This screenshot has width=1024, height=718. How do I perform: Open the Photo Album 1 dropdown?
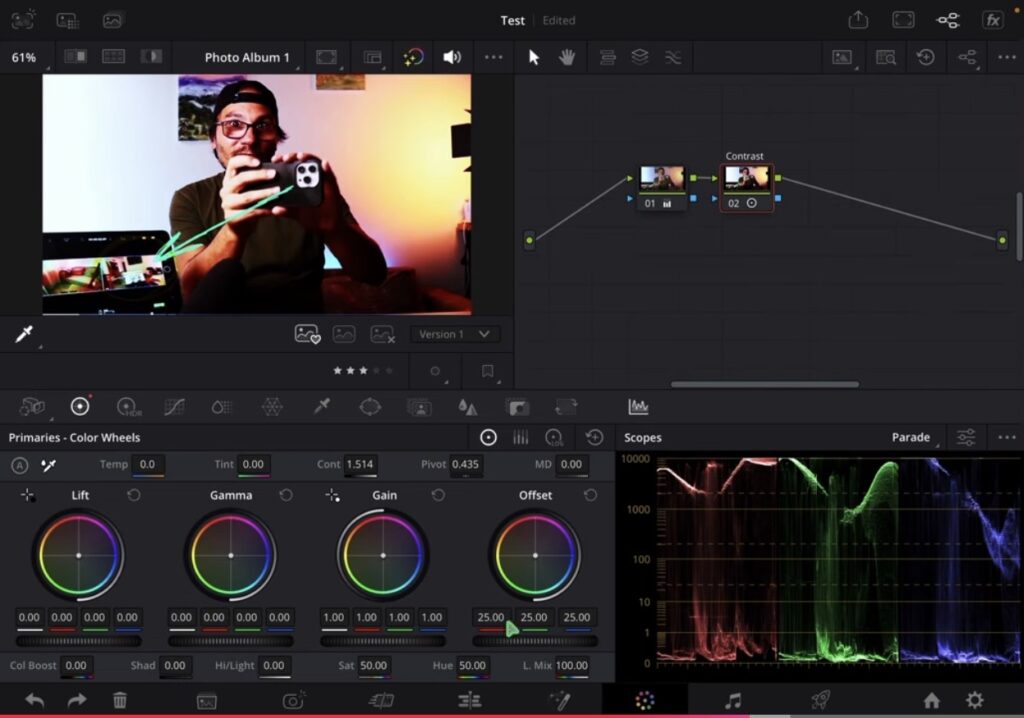pos(247,57)
